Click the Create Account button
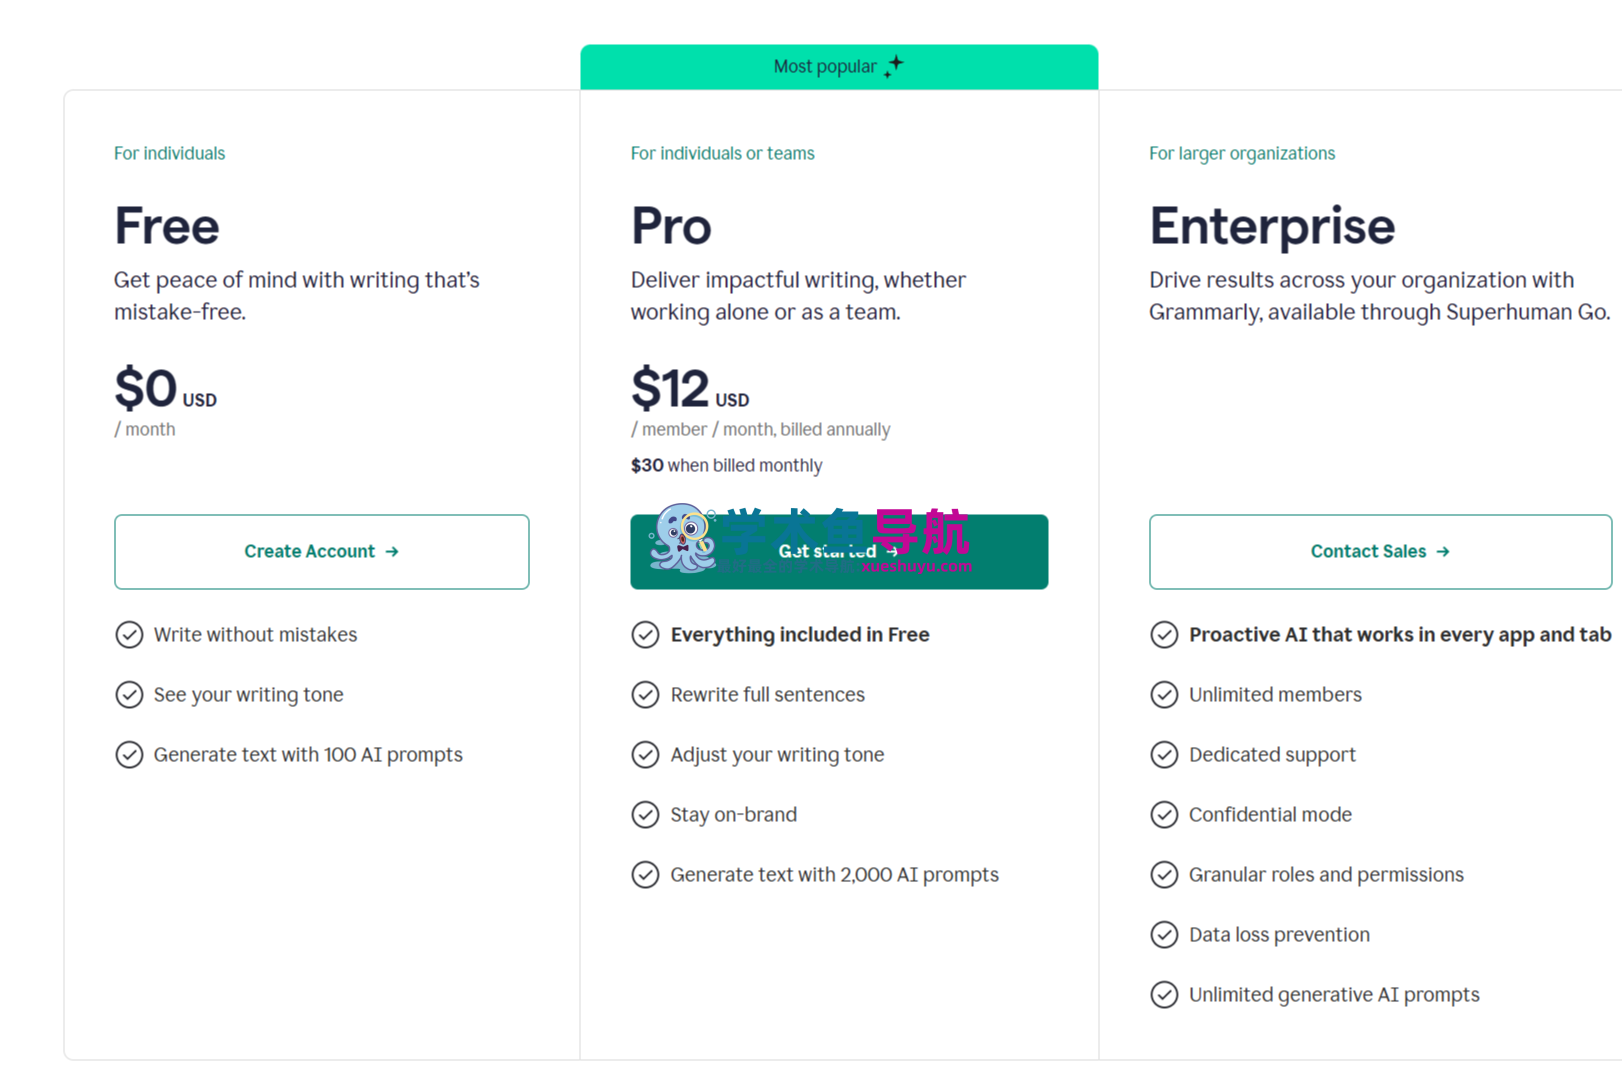The height and width of the screenshot is (1077, 1622). [x=321, y=551]
